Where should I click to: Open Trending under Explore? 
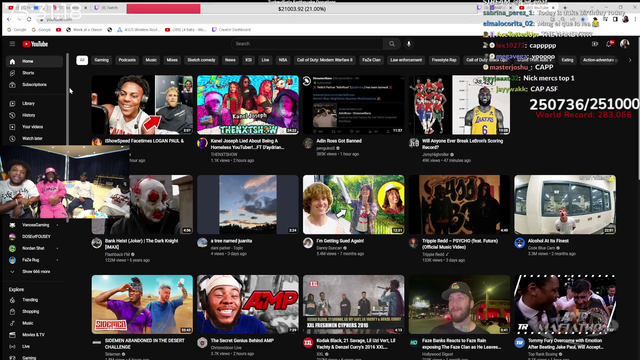(x=34, y=300)
